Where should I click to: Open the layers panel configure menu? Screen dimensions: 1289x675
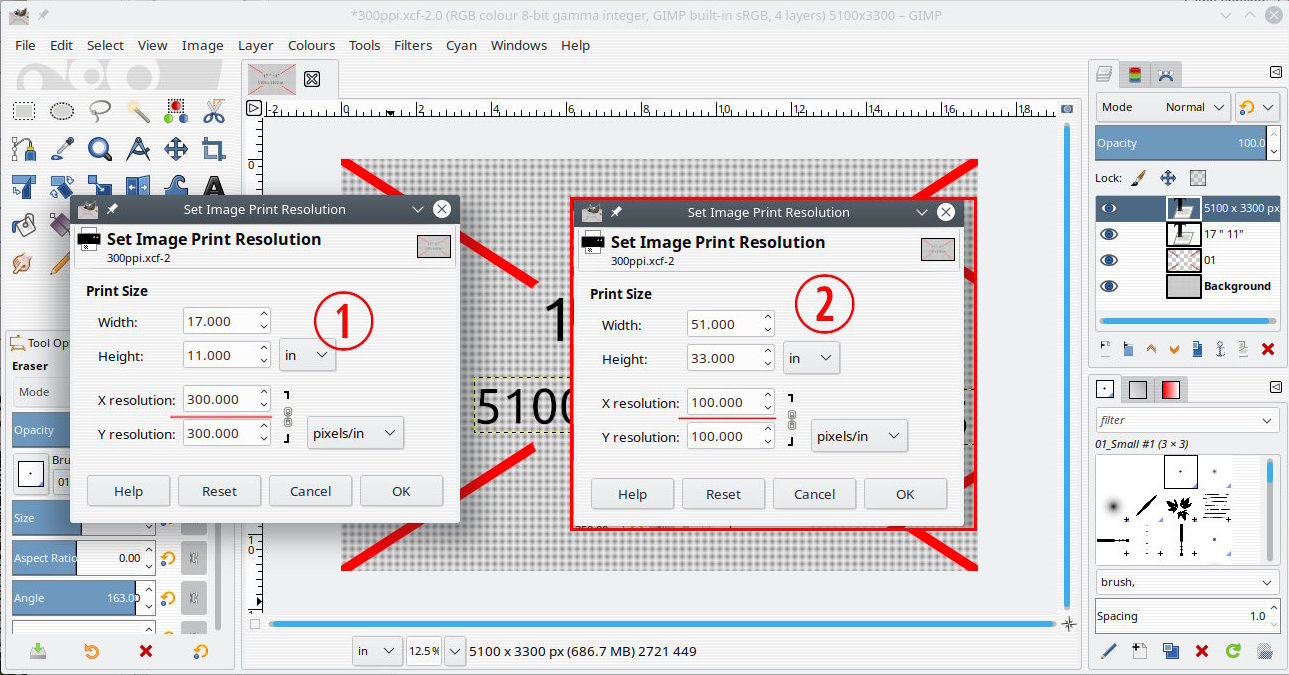pyautogui.click(x=1275, y=72)
